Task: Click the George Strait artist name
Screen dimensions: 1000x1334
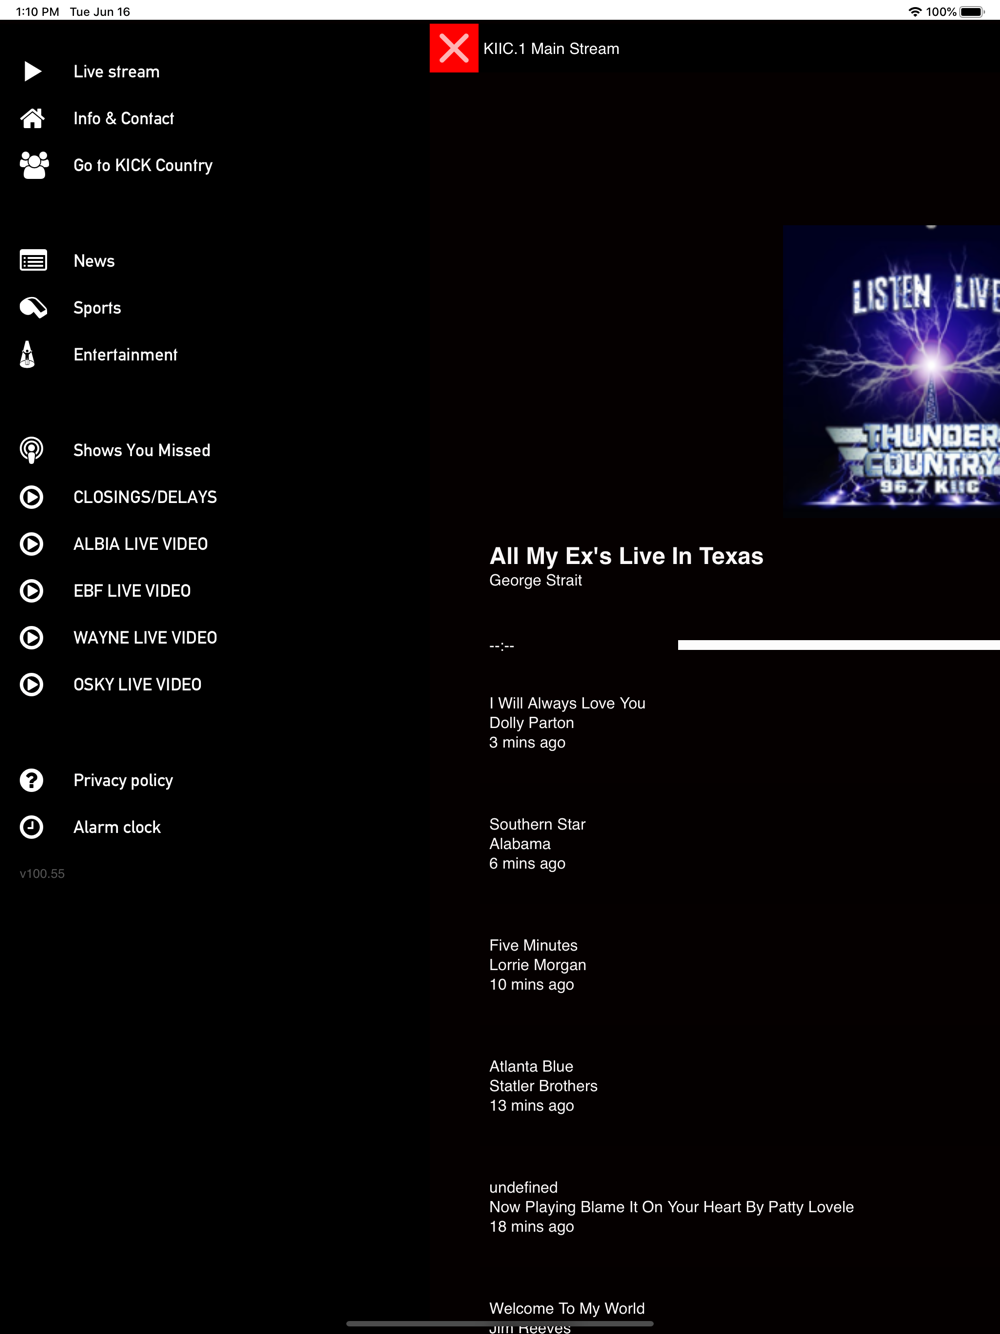Action: (535, 580)
